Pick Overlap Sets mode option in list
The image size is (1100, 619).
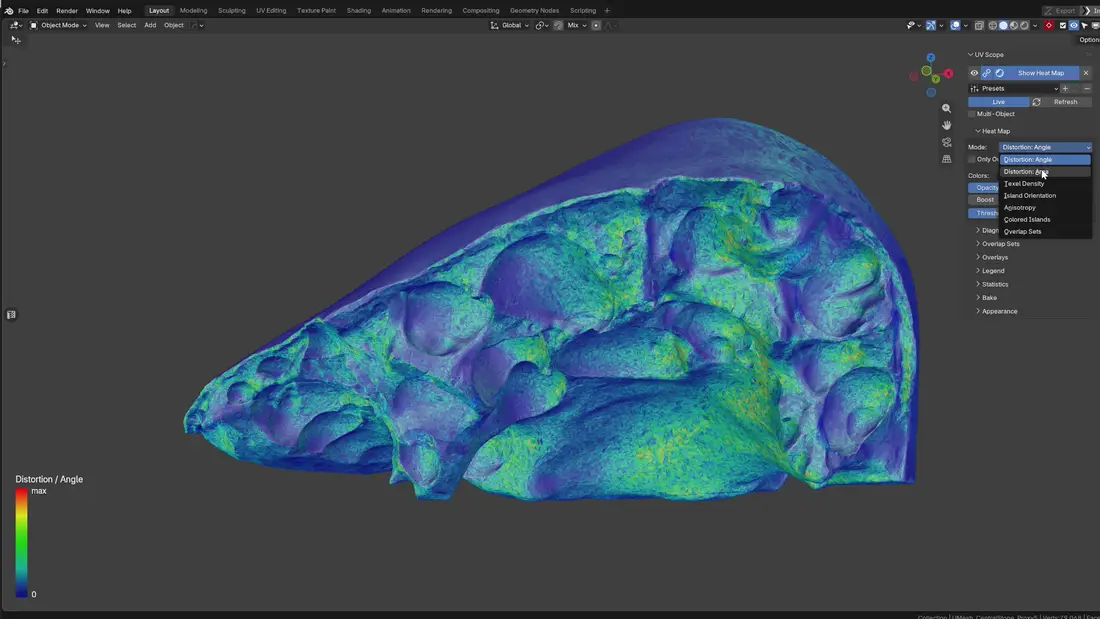[x=1045, y=232]
